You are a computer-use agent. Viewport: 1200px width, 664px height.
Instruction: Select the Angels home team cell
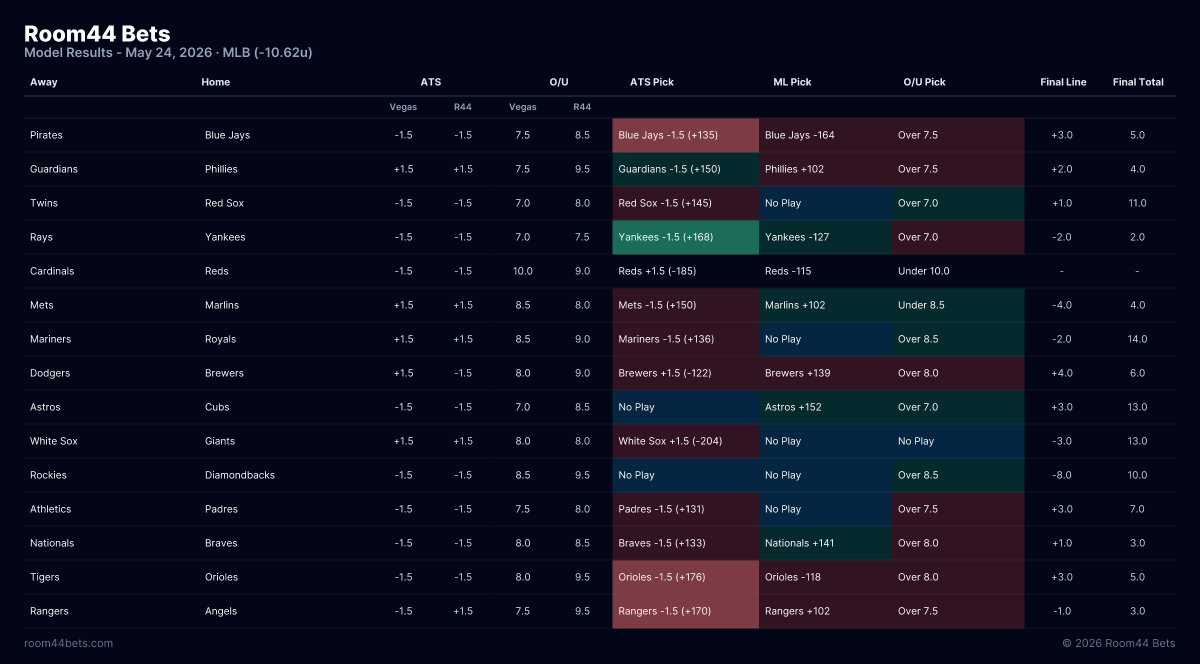pyautogui.click(x=221, y=611)
